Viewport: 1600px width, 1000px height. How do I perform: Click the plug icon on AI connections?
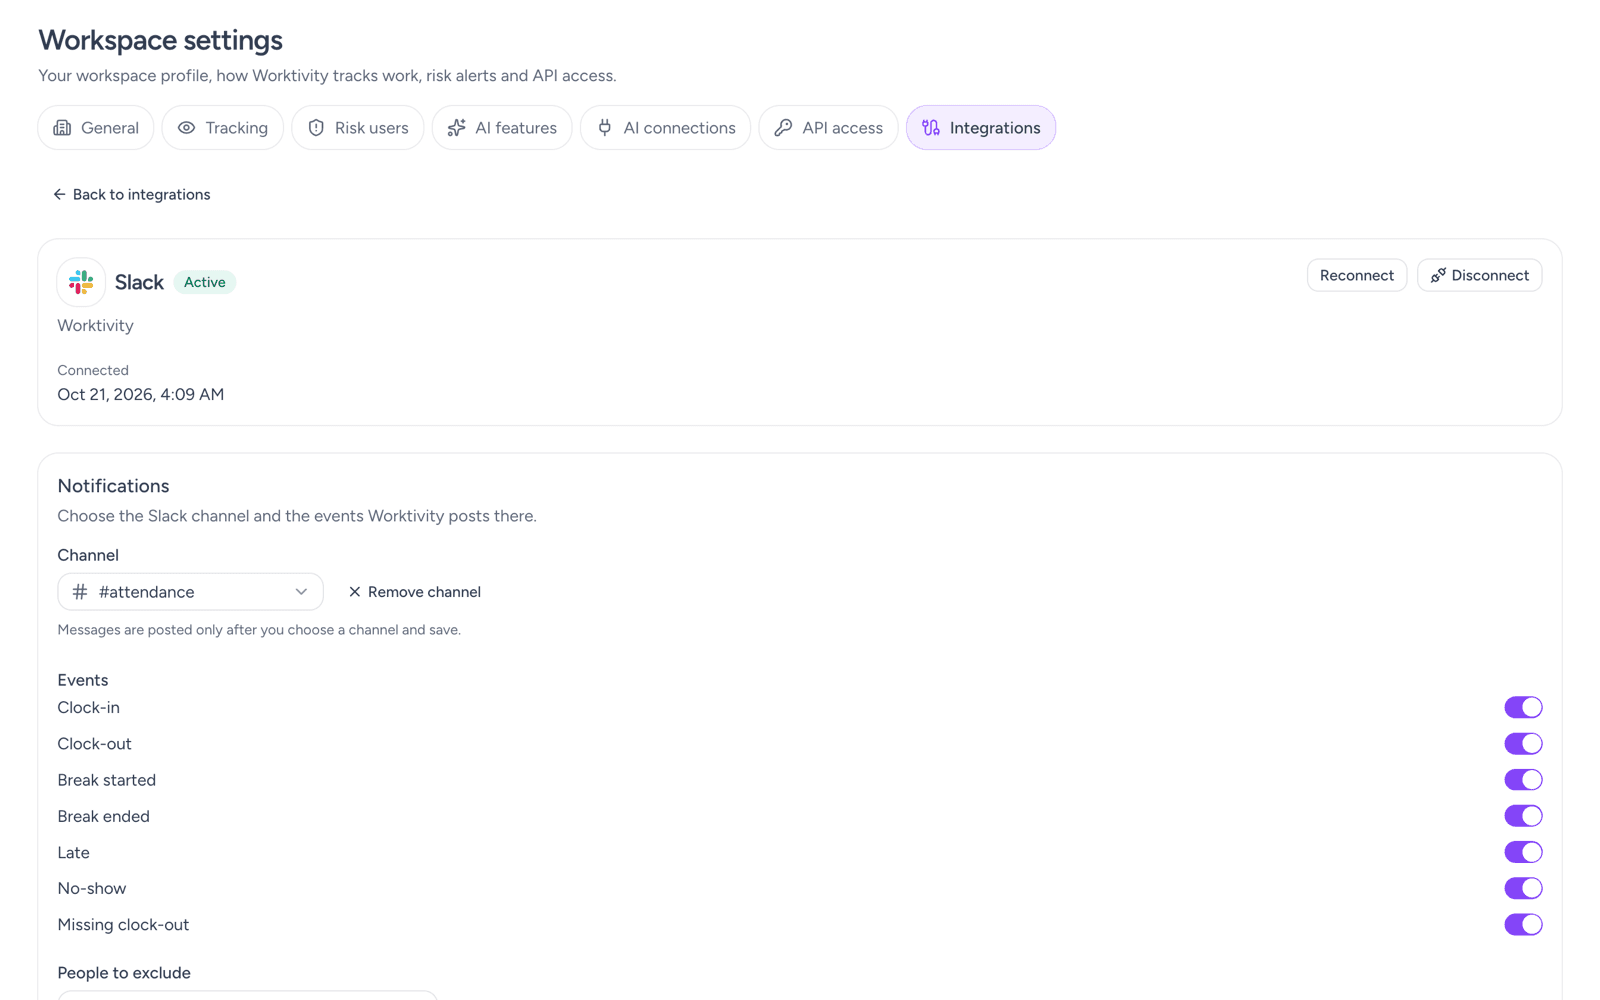click(604, 128)
